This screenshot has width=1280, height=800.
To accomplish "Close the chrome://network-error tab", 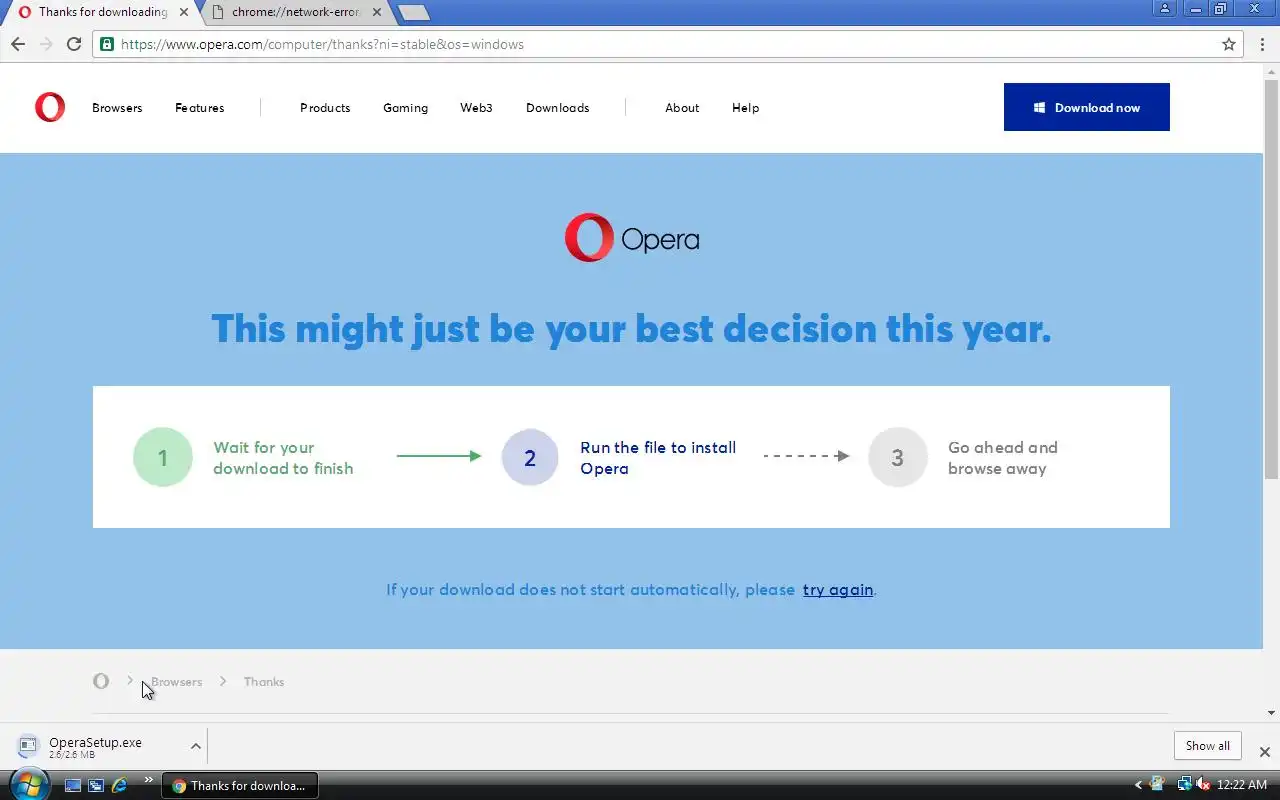I will click(x=377, y=12).
